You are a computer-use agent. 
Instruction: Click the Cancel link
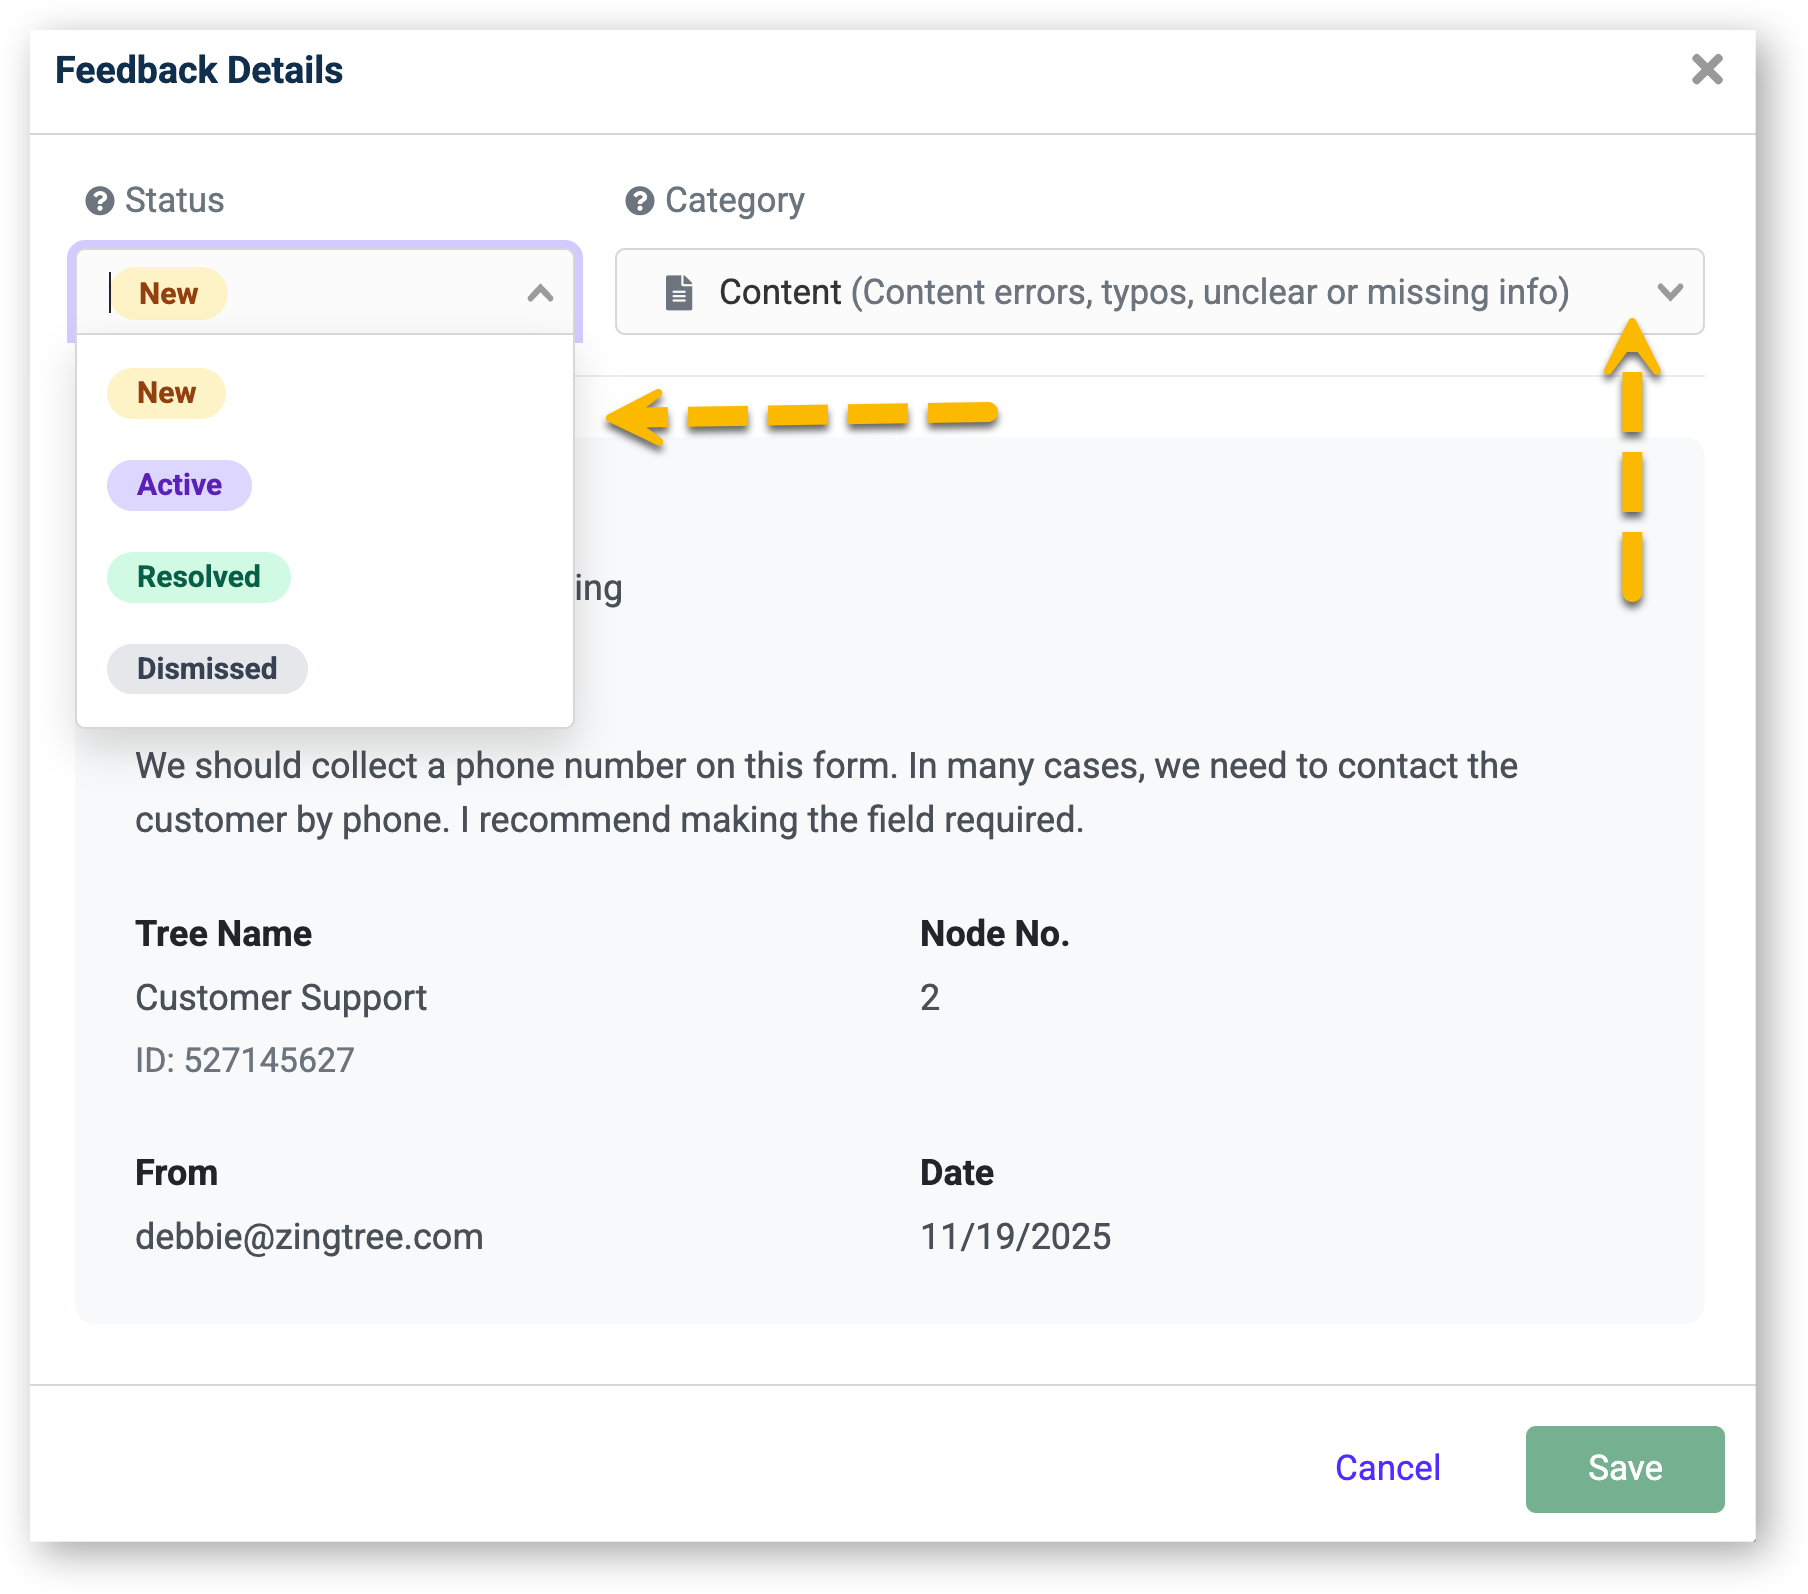point(1387,1468)
